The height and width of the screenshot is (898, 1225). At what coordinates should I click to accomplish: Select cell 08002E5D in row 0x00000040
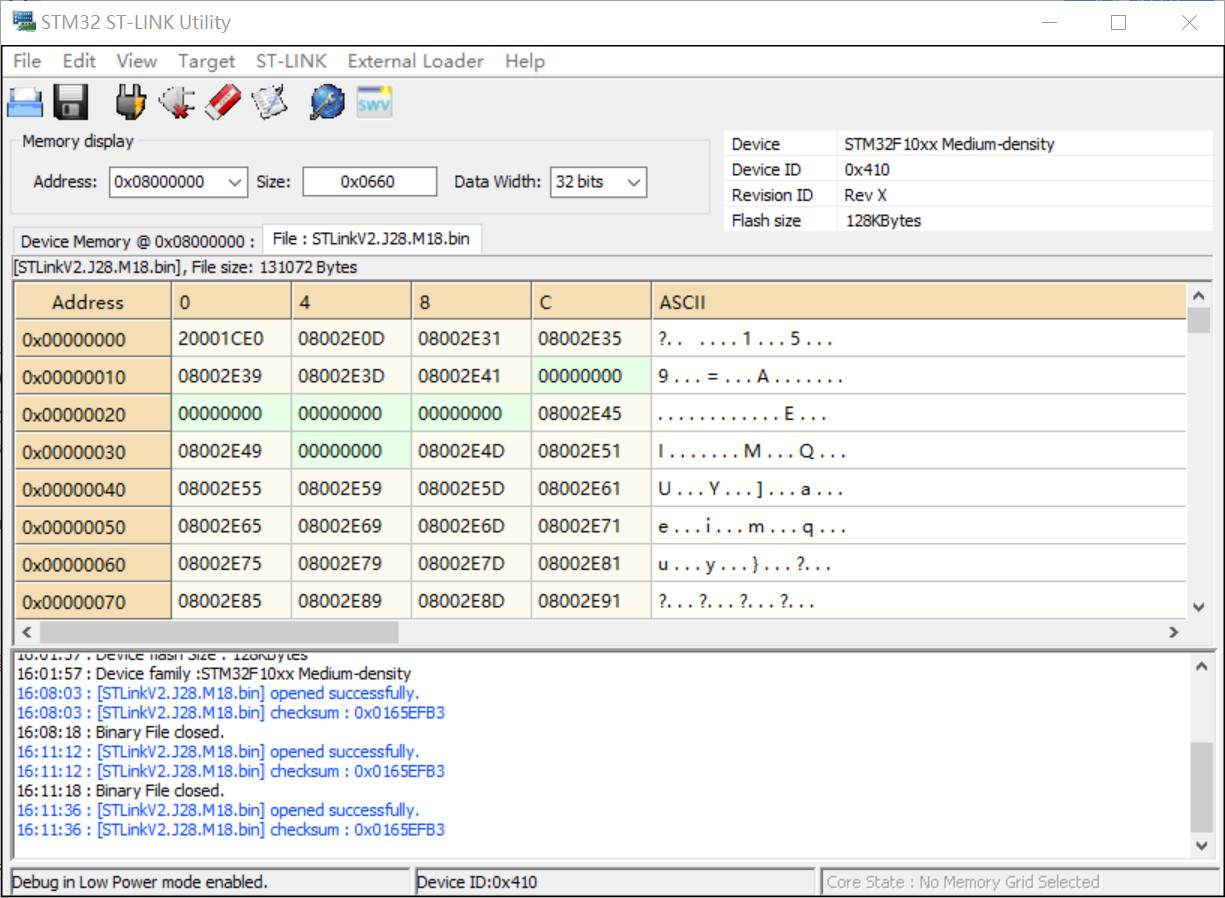471,489
